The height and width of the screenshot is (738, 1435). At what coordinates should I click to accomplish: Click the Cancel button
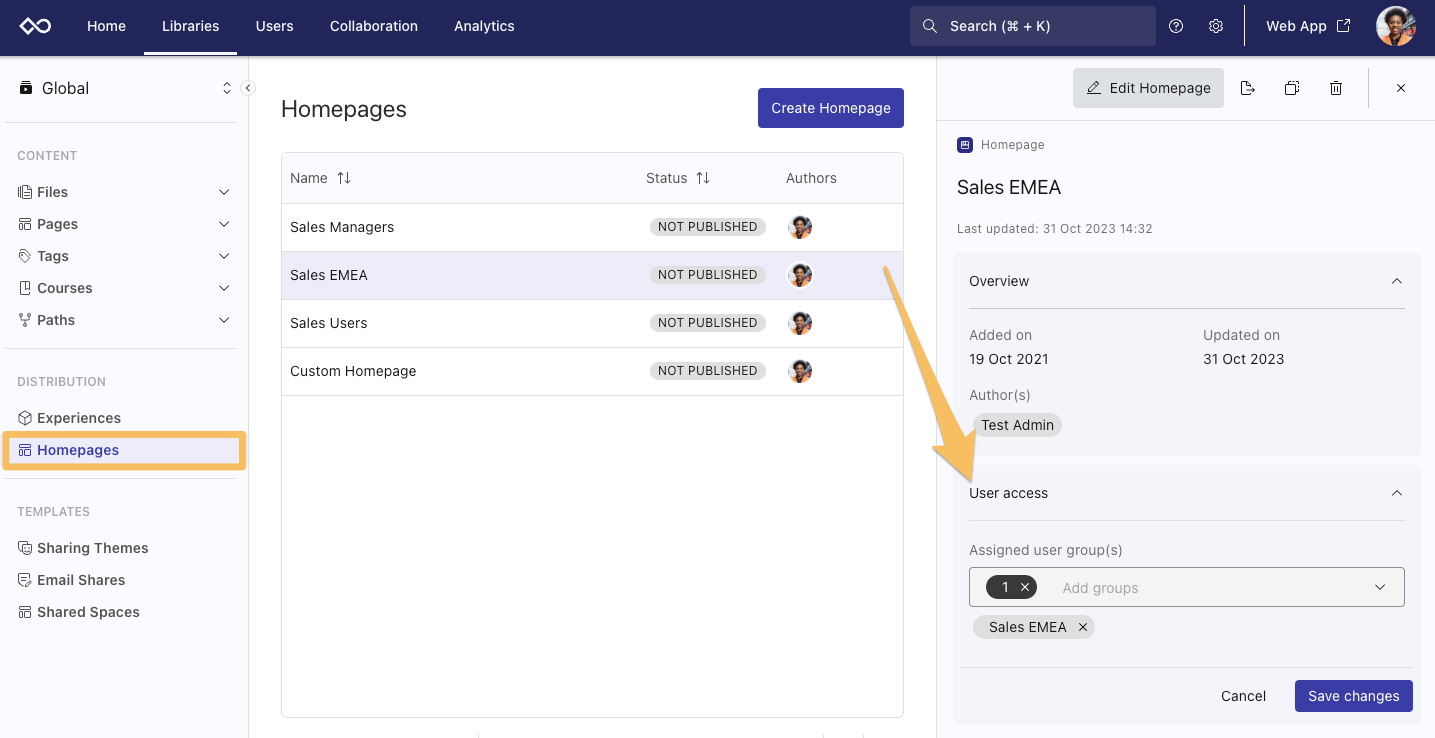click(x=1243, y=696)
